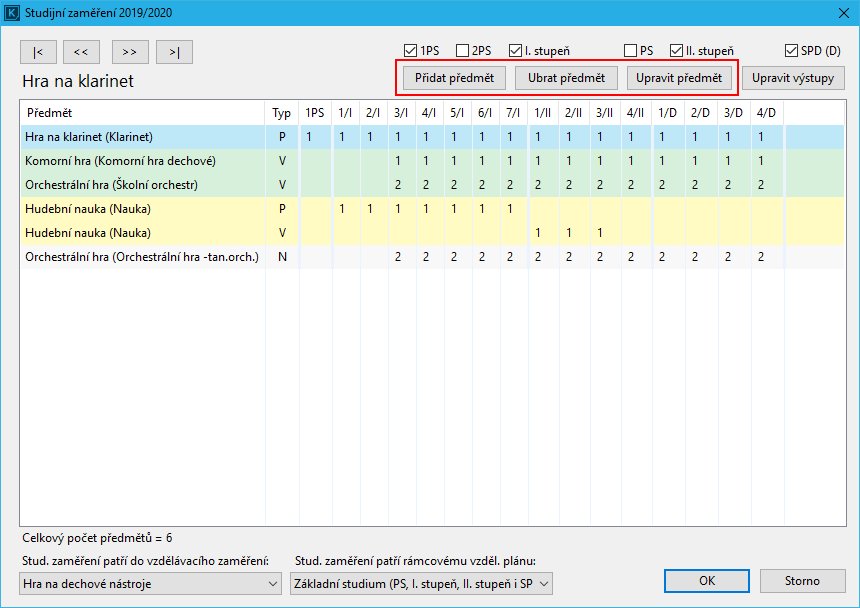The image size is (860, 608).
Task: Jump to last record with >| button
Action: coord(174,52)
